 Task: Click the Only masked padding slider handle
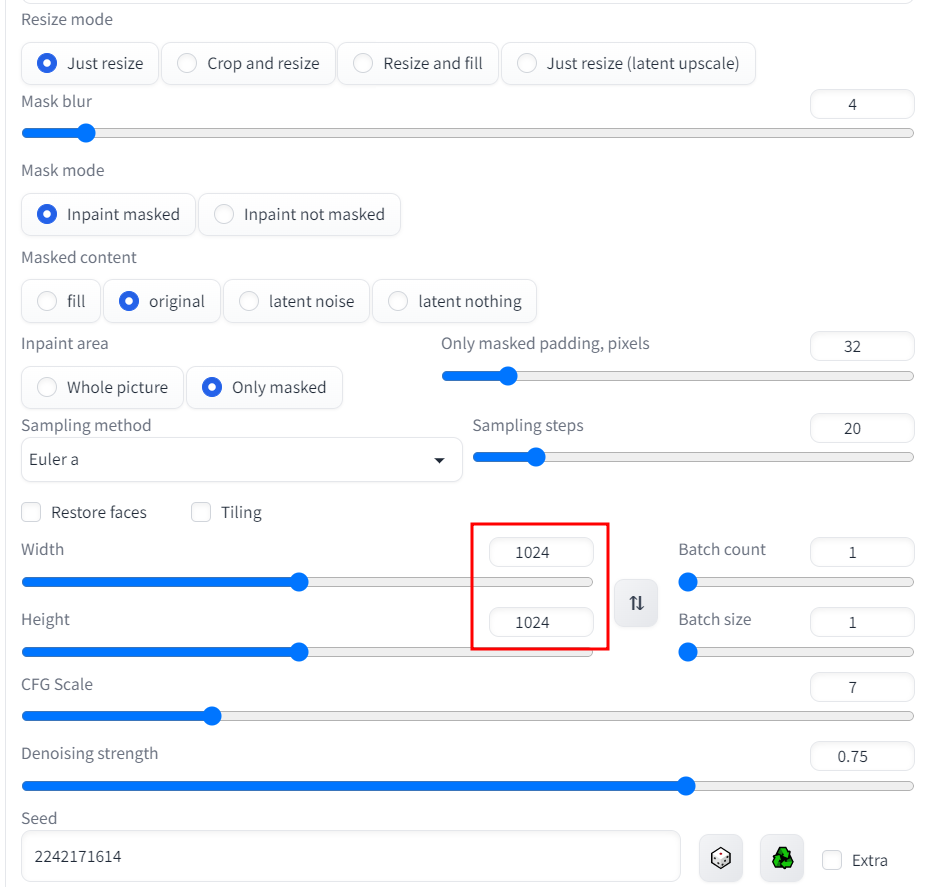coord(508,376)
